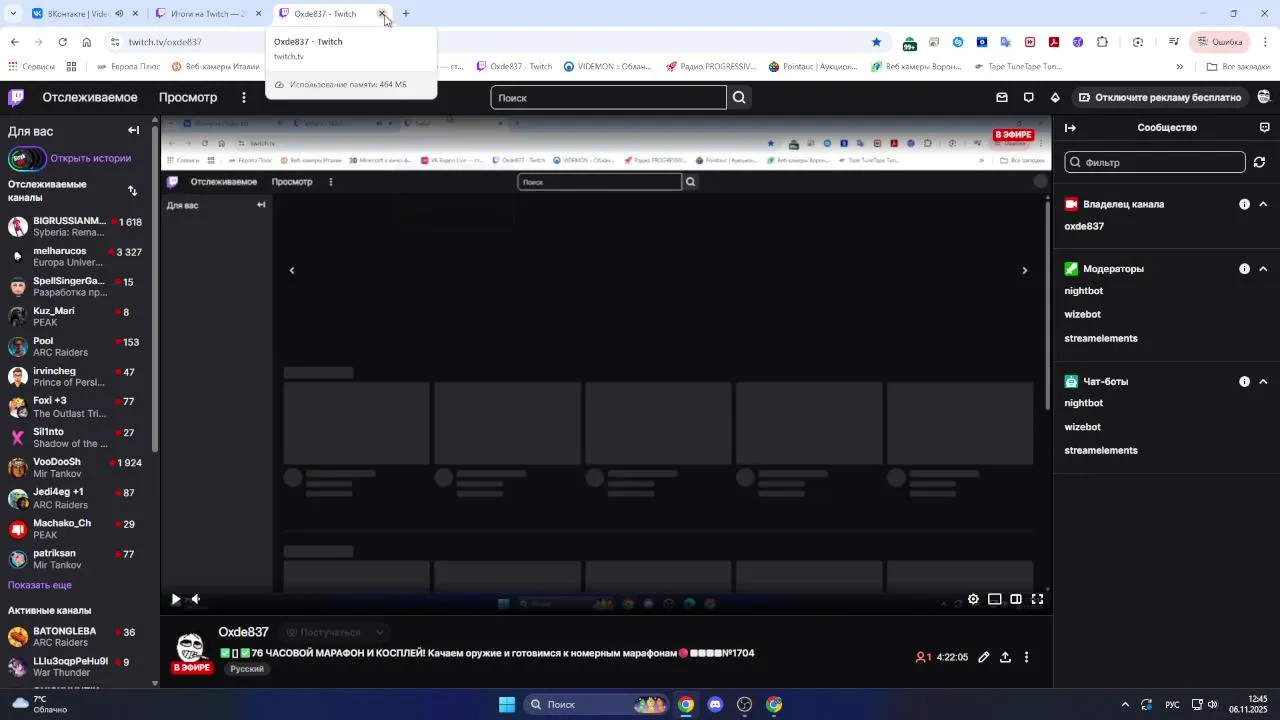Click info icon next to Чат-боты
Image resolution: width=1280 pixels, height=720 pixels.
[1244, 381]
